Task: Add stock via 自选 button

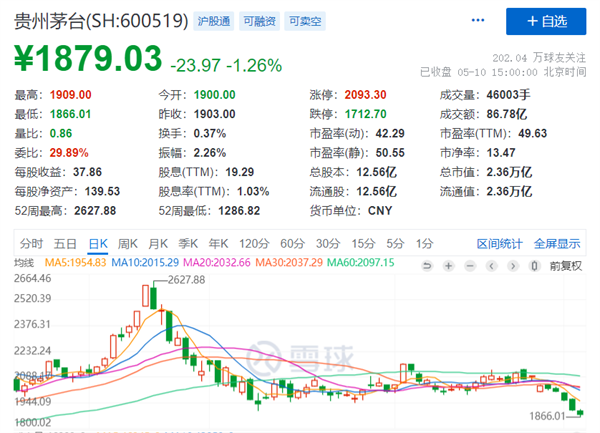Action: point(546,21)
